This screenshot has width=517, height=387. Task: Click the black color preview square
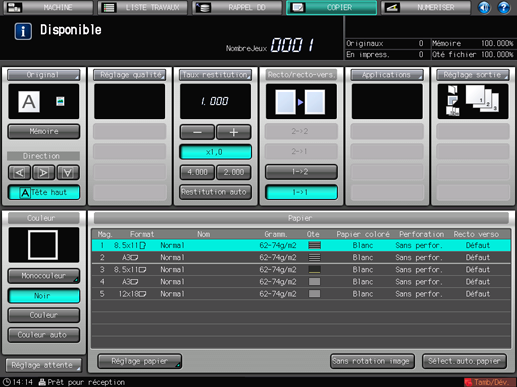43,245
